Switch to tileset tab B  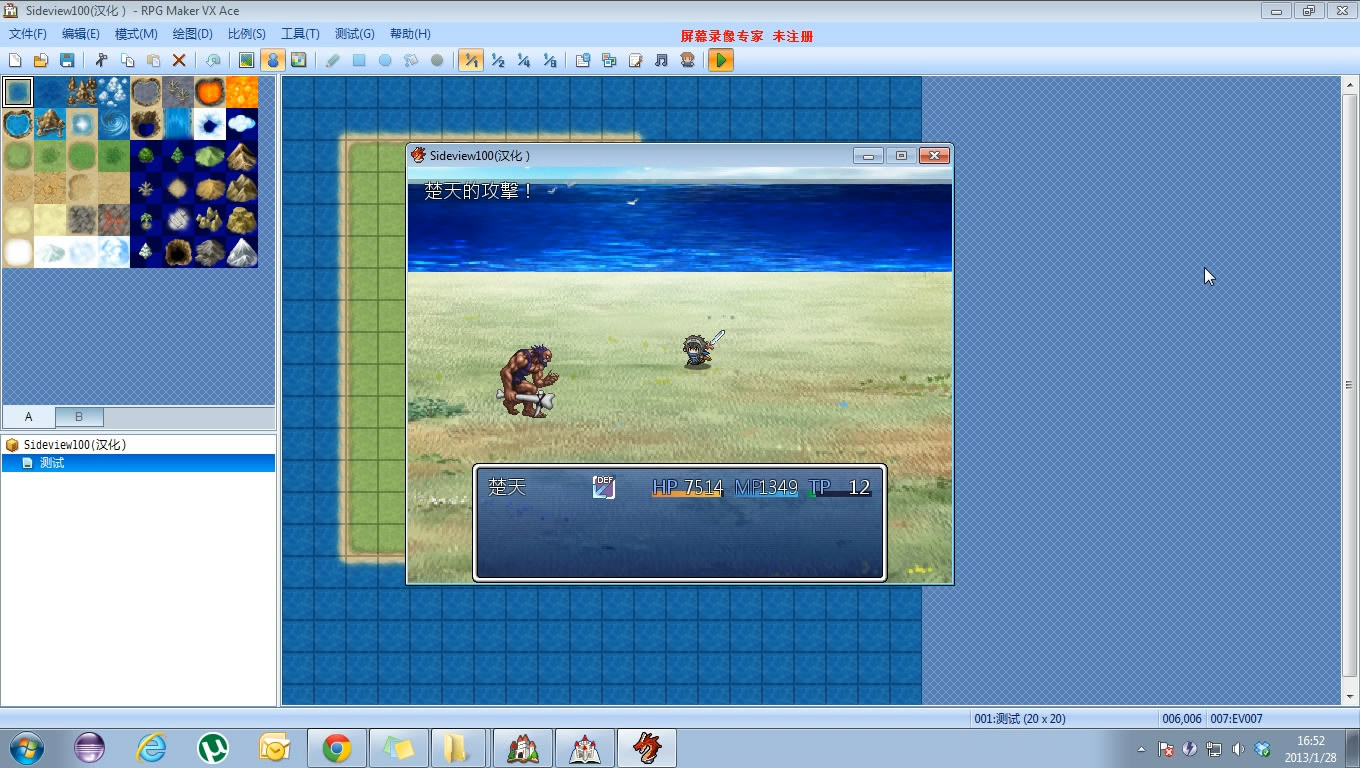click(79, 417)
